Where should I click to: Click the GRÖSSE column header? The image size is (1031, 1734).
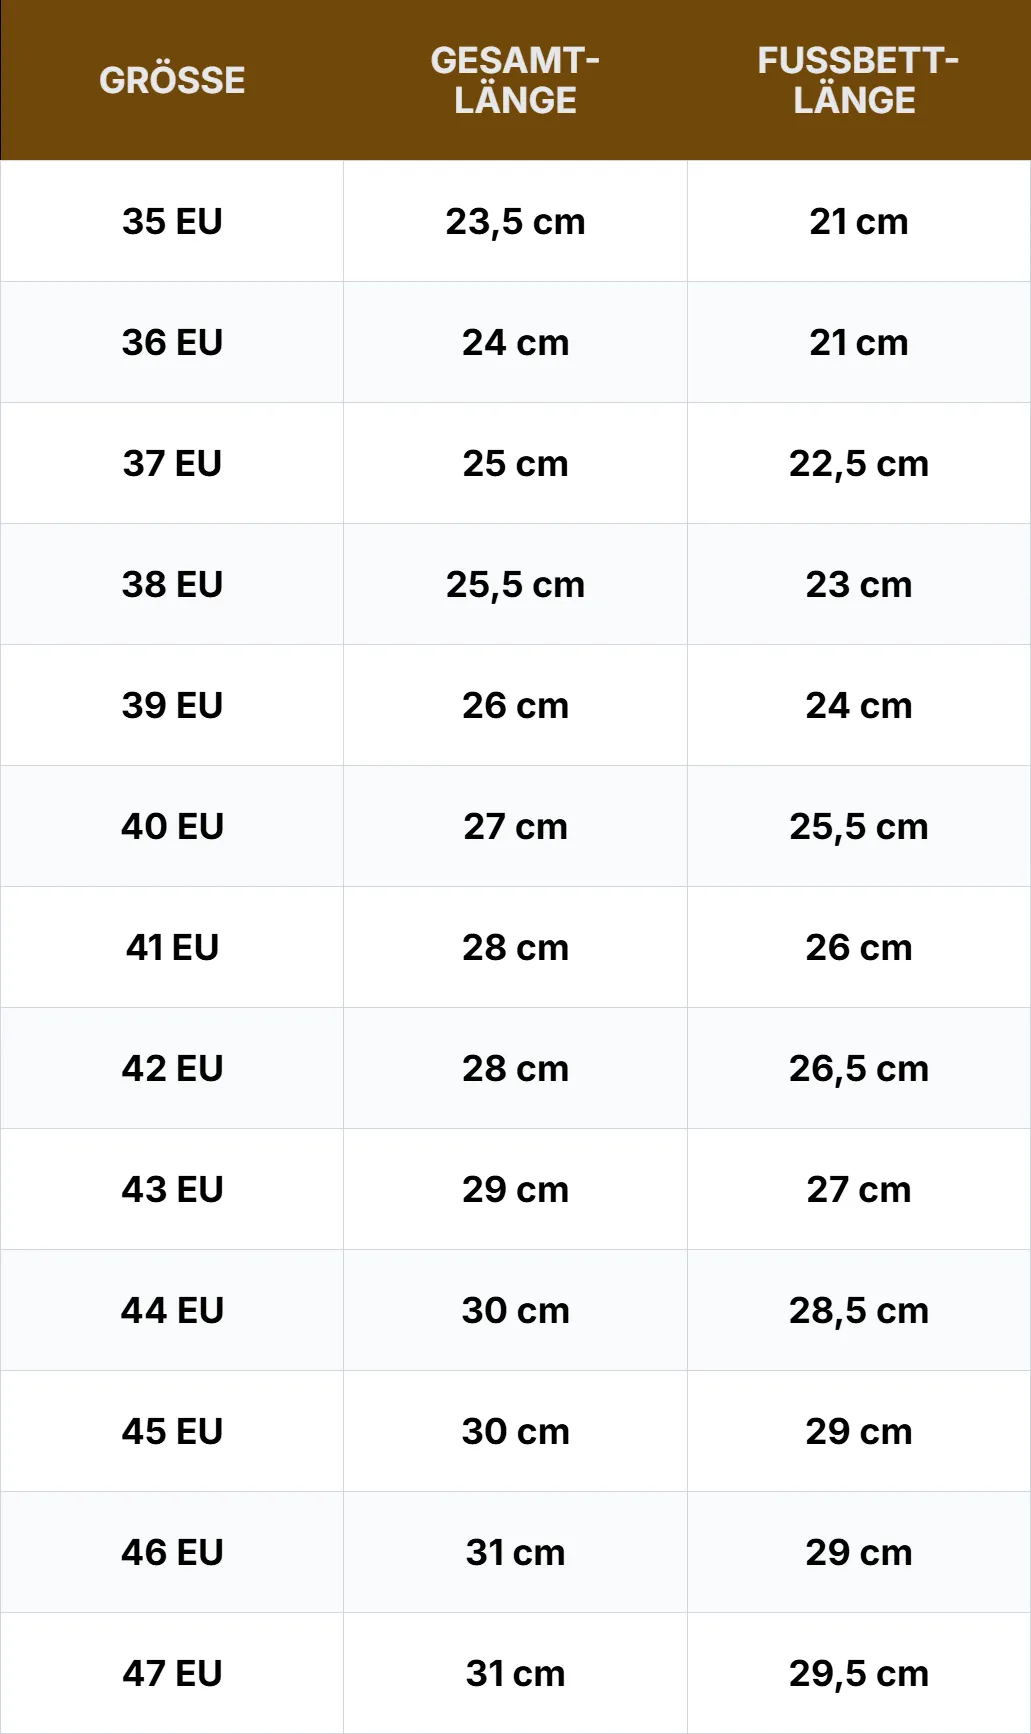point(172,80)
